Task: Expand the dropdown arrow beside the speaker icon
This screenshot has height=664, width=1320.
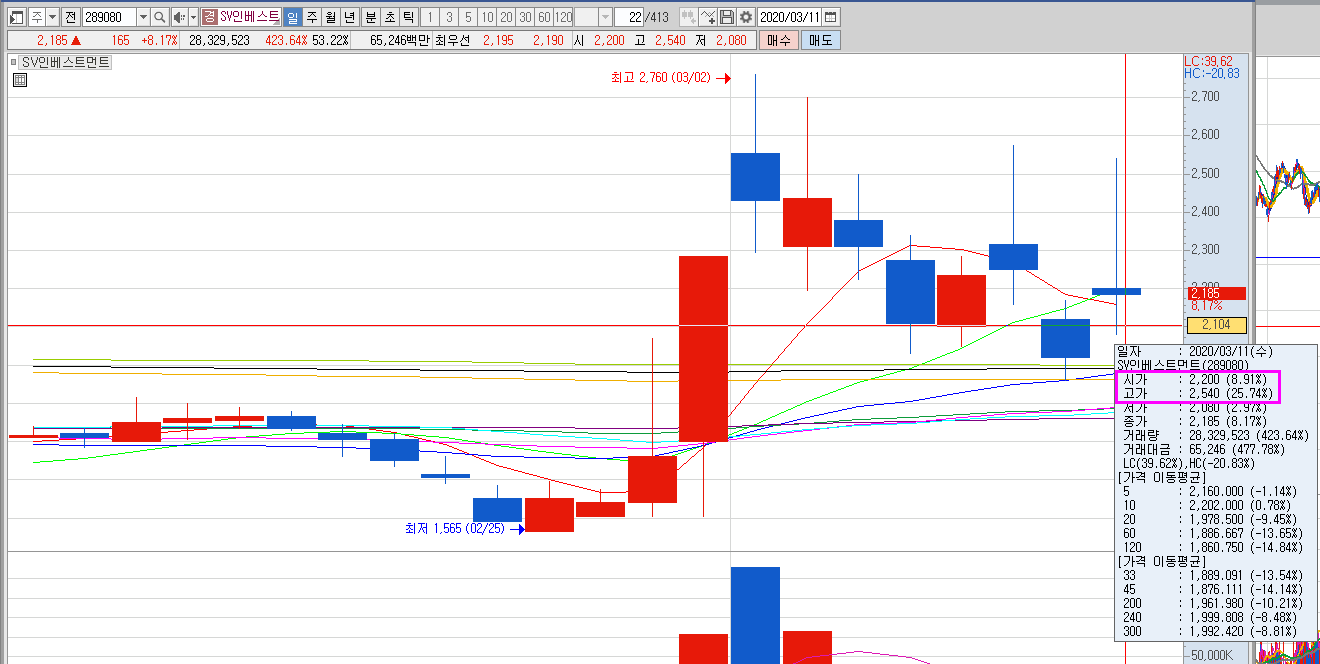Action: click(193, 17)
